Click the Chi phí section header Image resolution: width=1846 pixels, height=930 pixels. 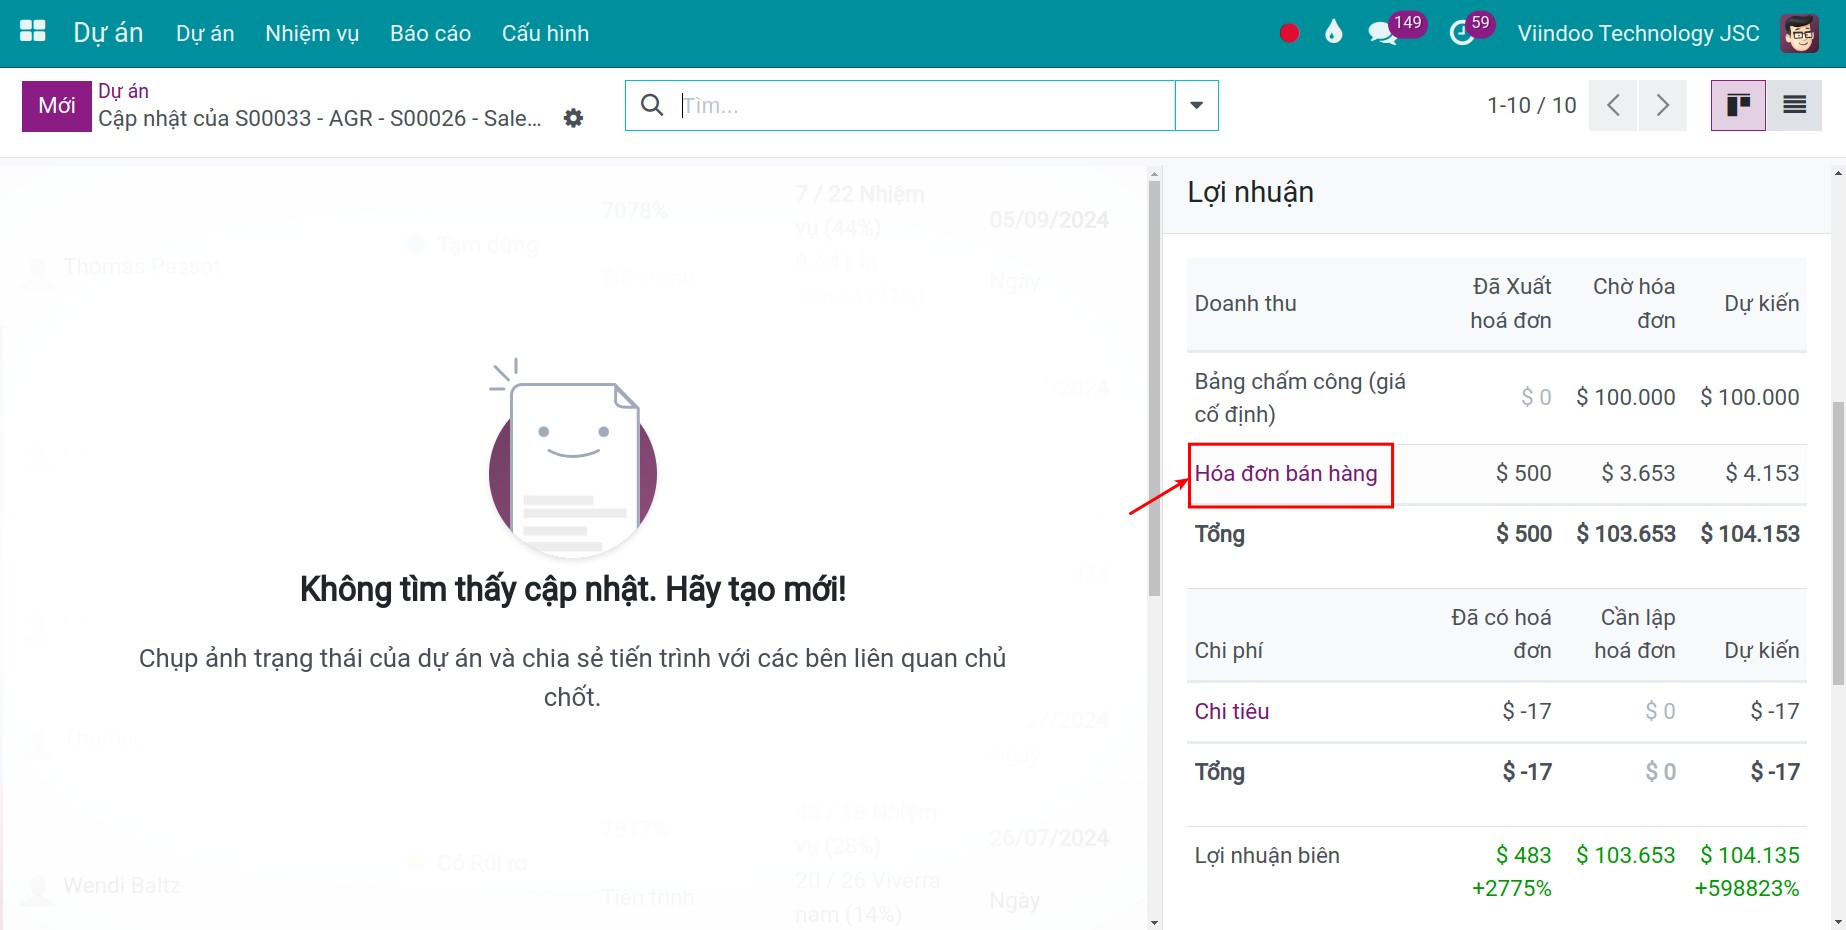pyautogui.click(x=1229, y=650)
